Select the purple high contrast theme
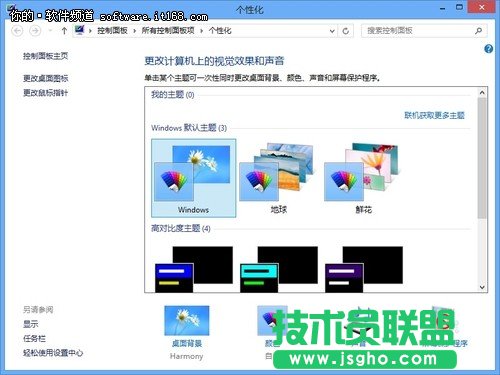Image resolution: width=500 pixels, height=375 pixels. 364,269
